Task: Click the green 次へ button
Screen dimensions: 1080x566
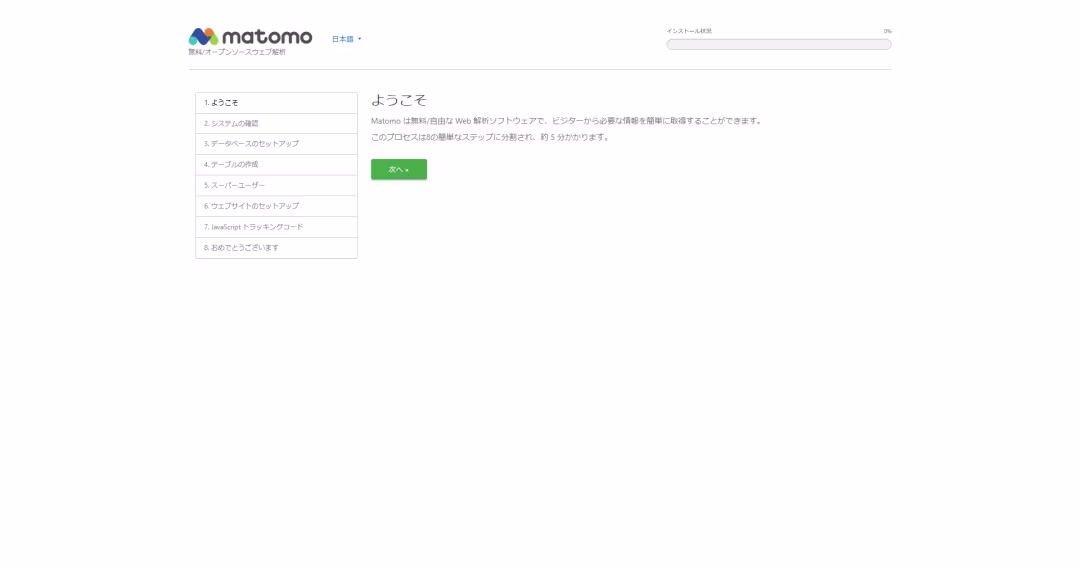Action: pos(399,169)
